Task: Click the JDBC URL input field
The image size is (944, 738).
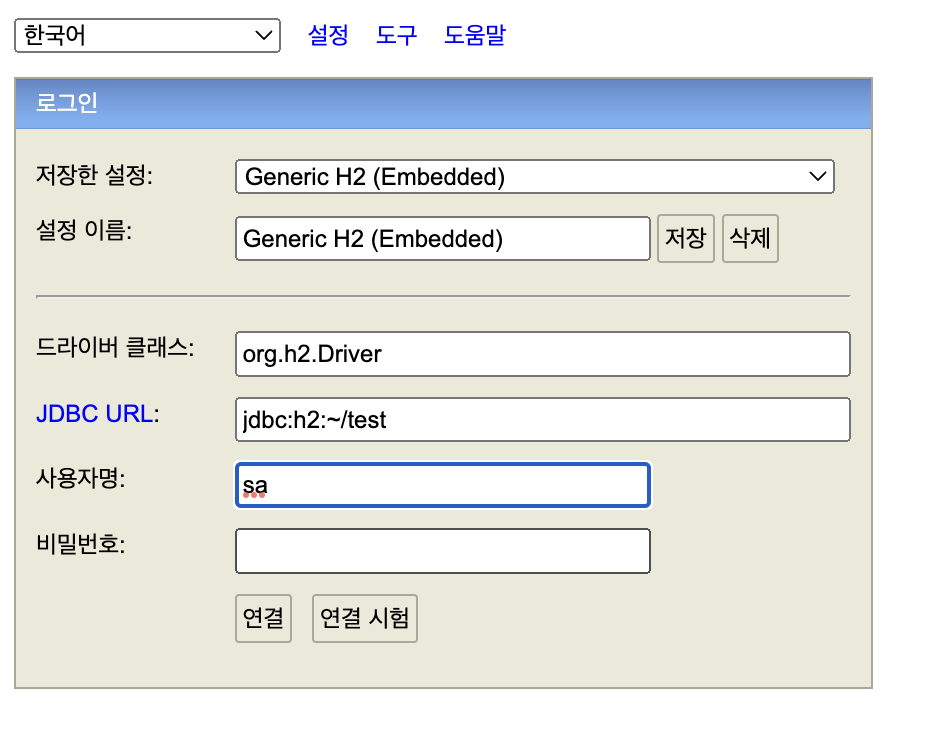Action: (x=542, y=420)
